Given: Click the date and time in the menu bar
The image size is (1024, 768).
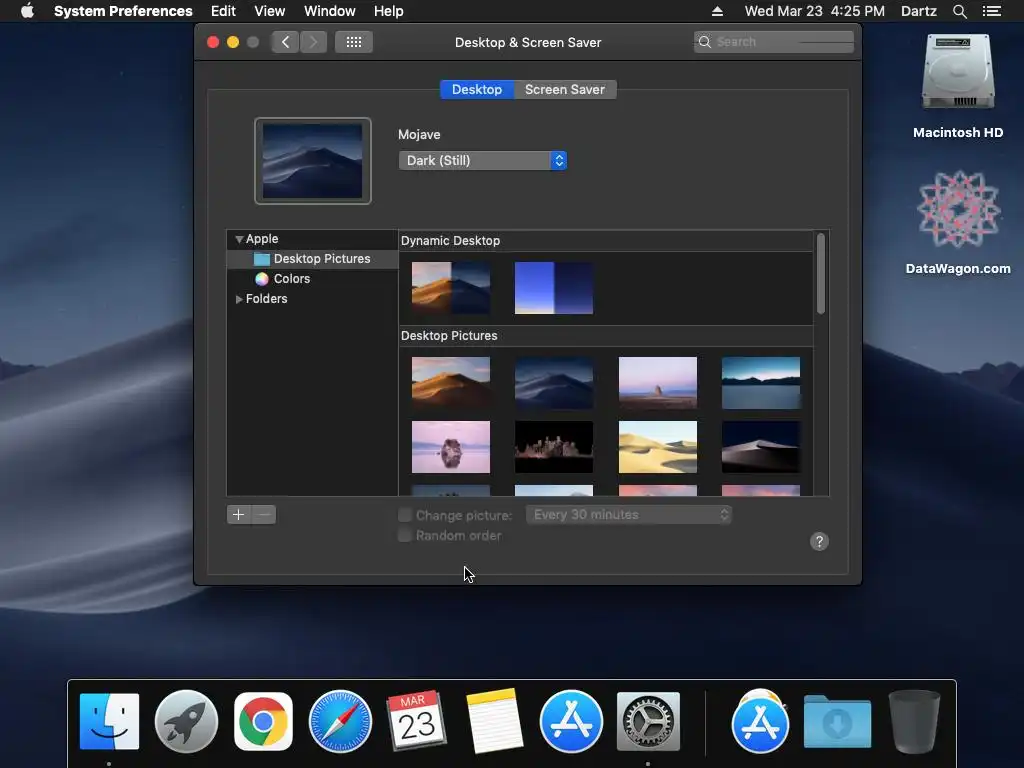Looking at the screenshot, I should (x=814, y=11).
